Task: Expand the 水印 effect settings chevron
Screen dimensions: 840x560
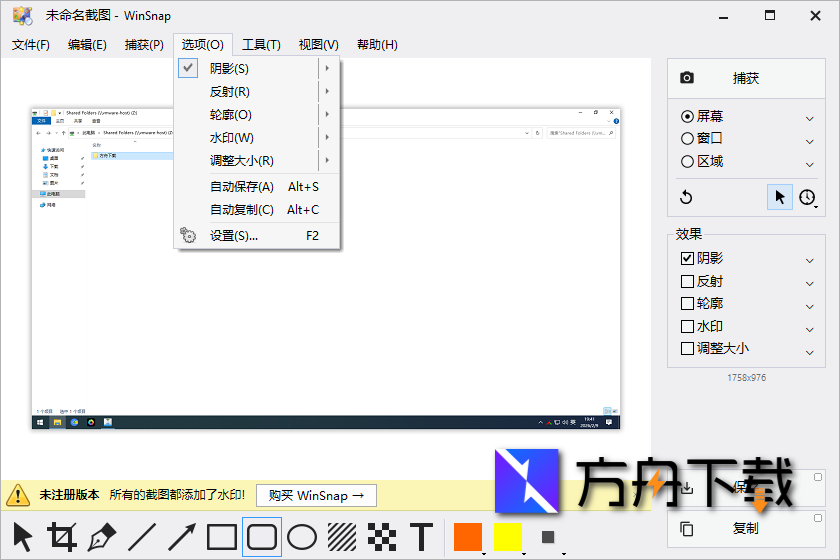Action: pos(809,329)
